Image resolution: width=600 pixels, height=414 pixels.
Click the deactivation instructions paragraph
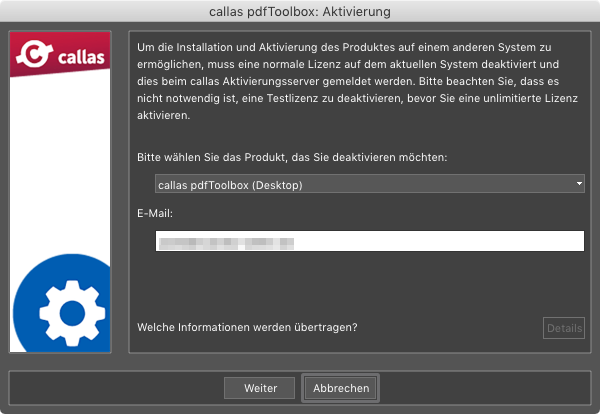[357, 81]
